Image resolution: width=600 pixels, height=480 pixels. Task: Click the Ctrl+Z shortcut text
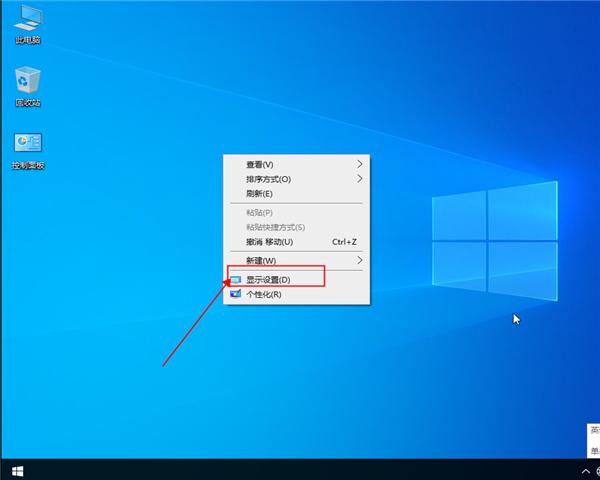344,242
